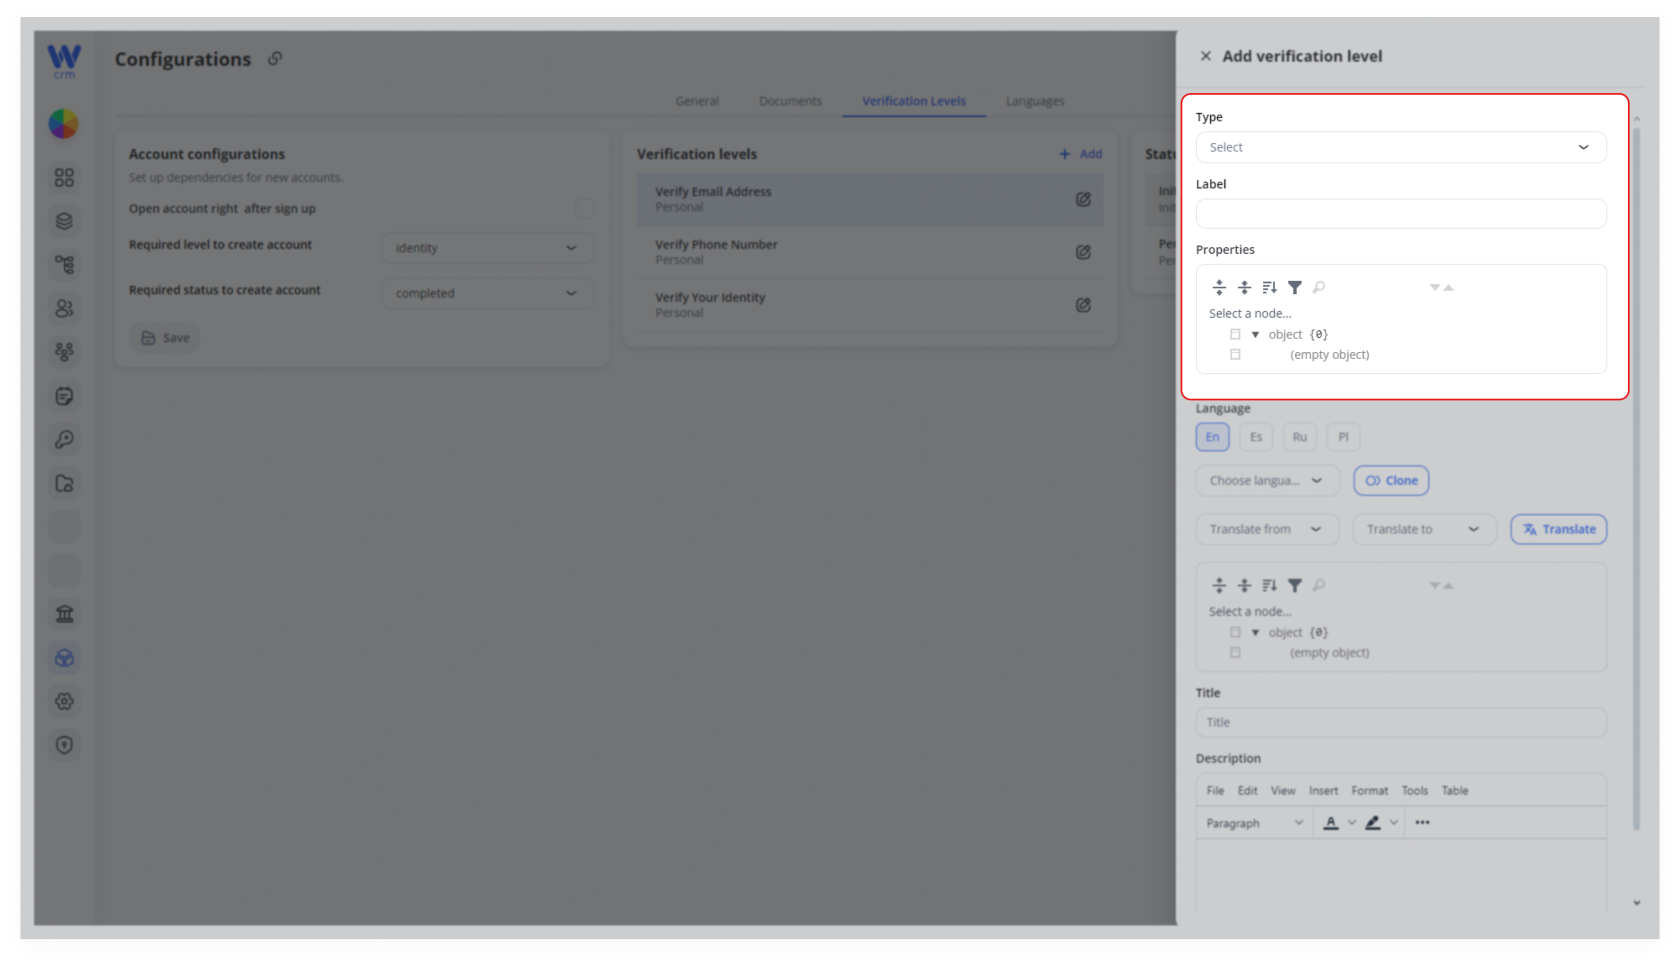Screen dimensions: 1680x963
Task: Open the hierarchy tree icon in sidebar
Action: (x=64, y=265)
